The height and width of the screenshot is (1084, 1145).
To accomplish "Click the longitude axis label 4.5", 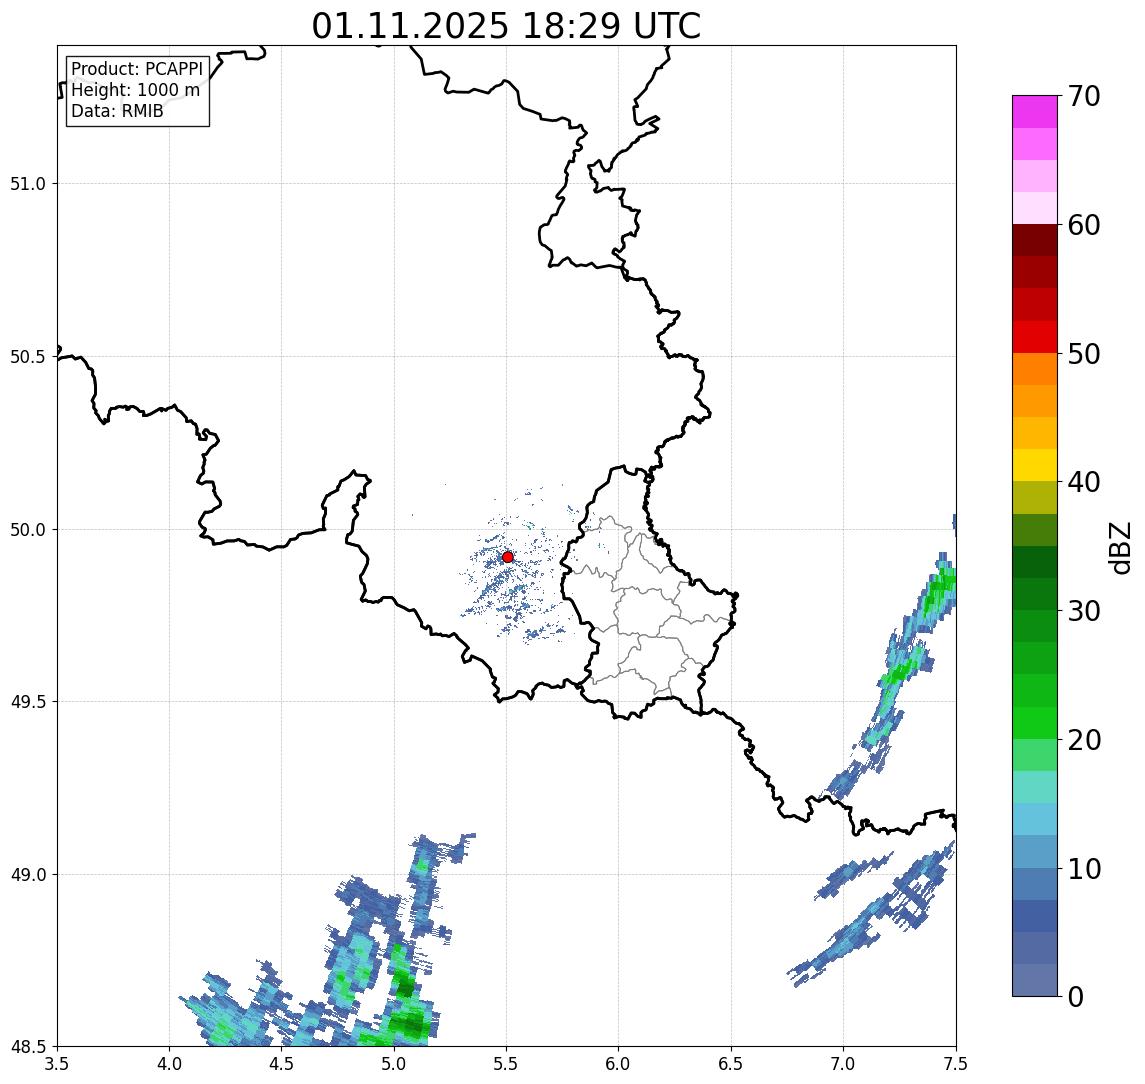I will (282, 1064).
